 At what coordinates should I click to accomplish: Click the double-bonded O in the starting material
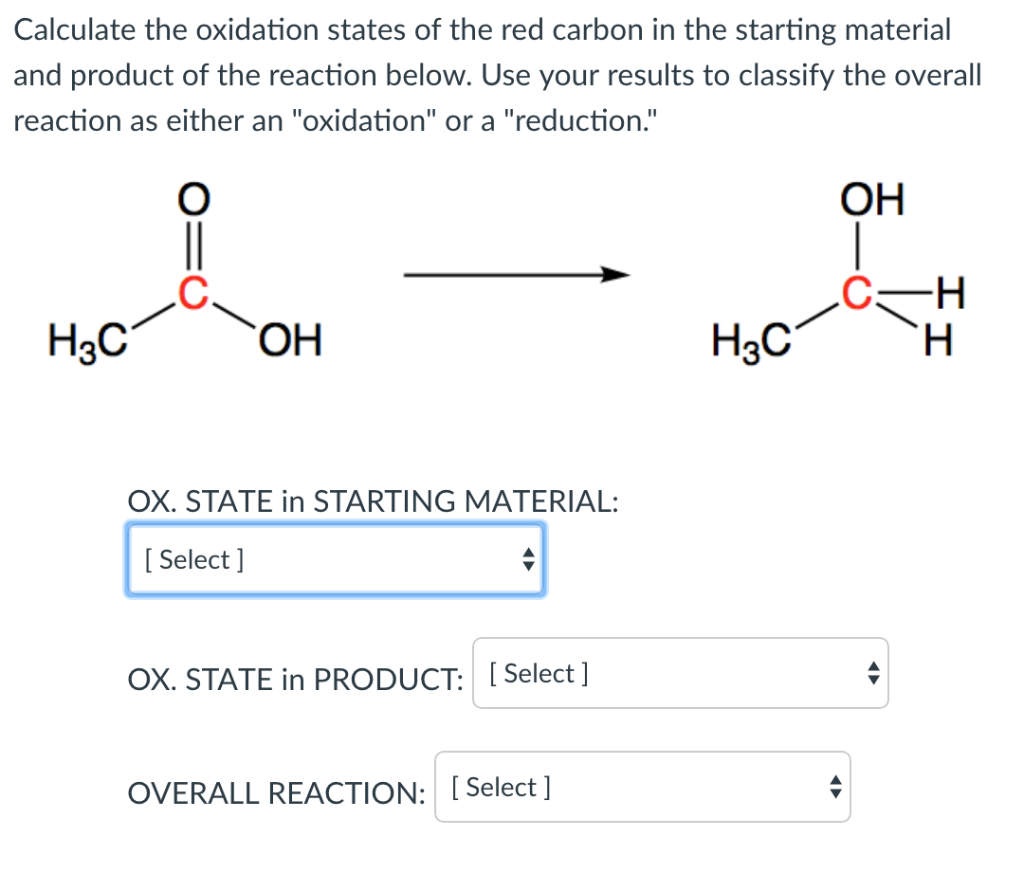click(x=192, y=199)
